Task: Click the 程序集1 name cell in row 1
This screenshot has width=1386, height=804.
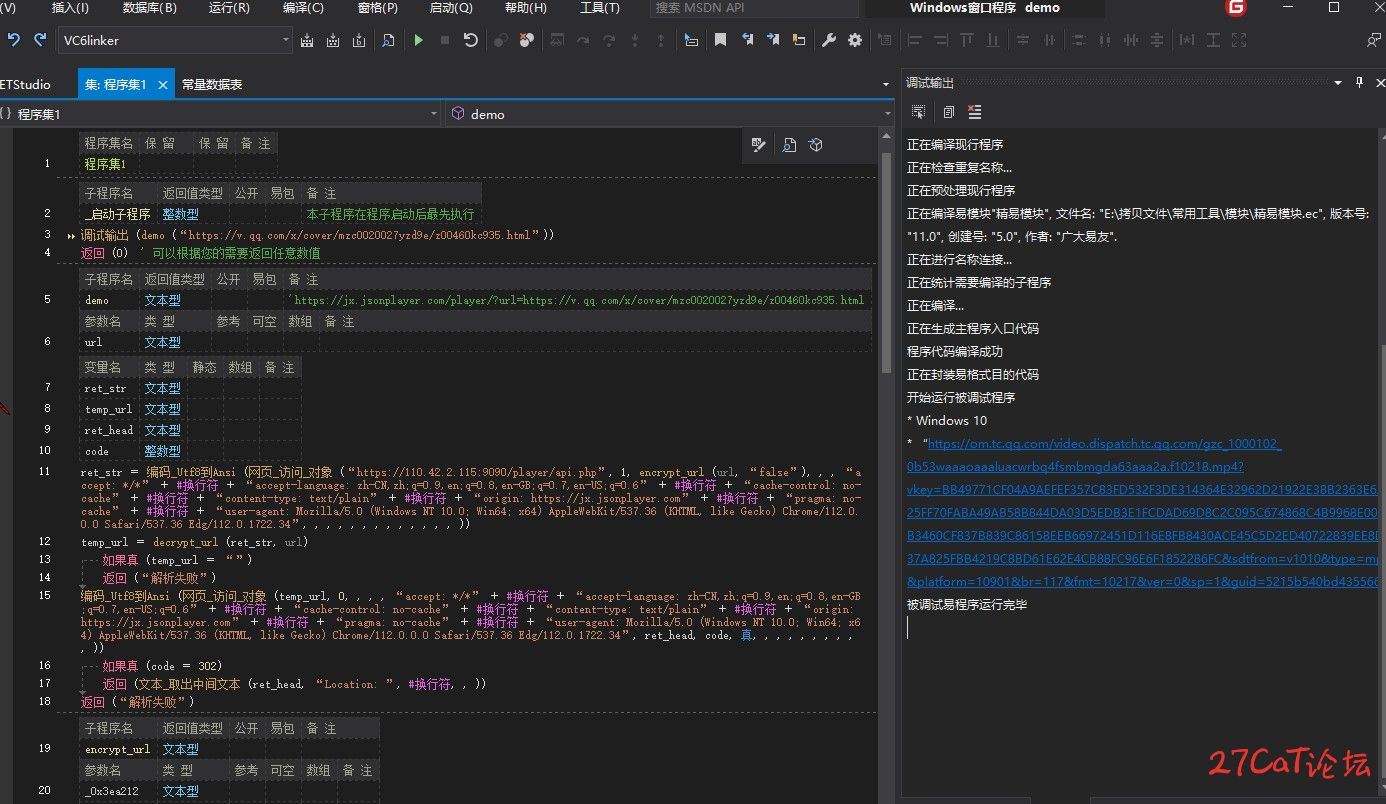Action: 108,164
